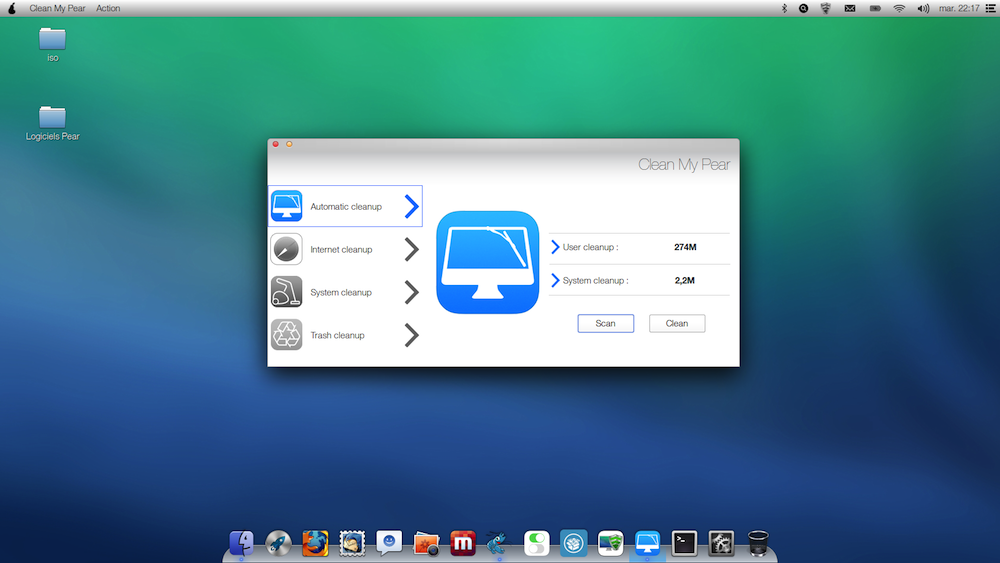Click the System cleanup label in sidebar

(x=341, y=292)
